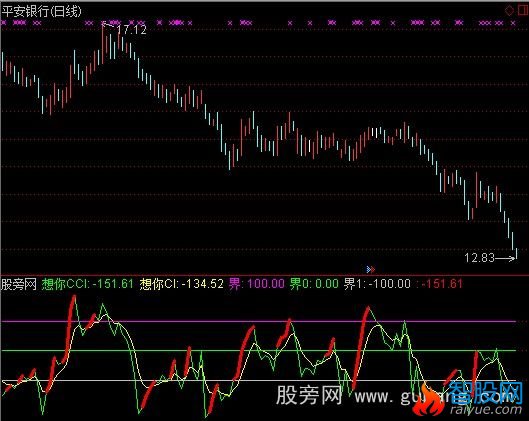
Task: Click the chart title 平安银行(日线)
Action: 41,11
